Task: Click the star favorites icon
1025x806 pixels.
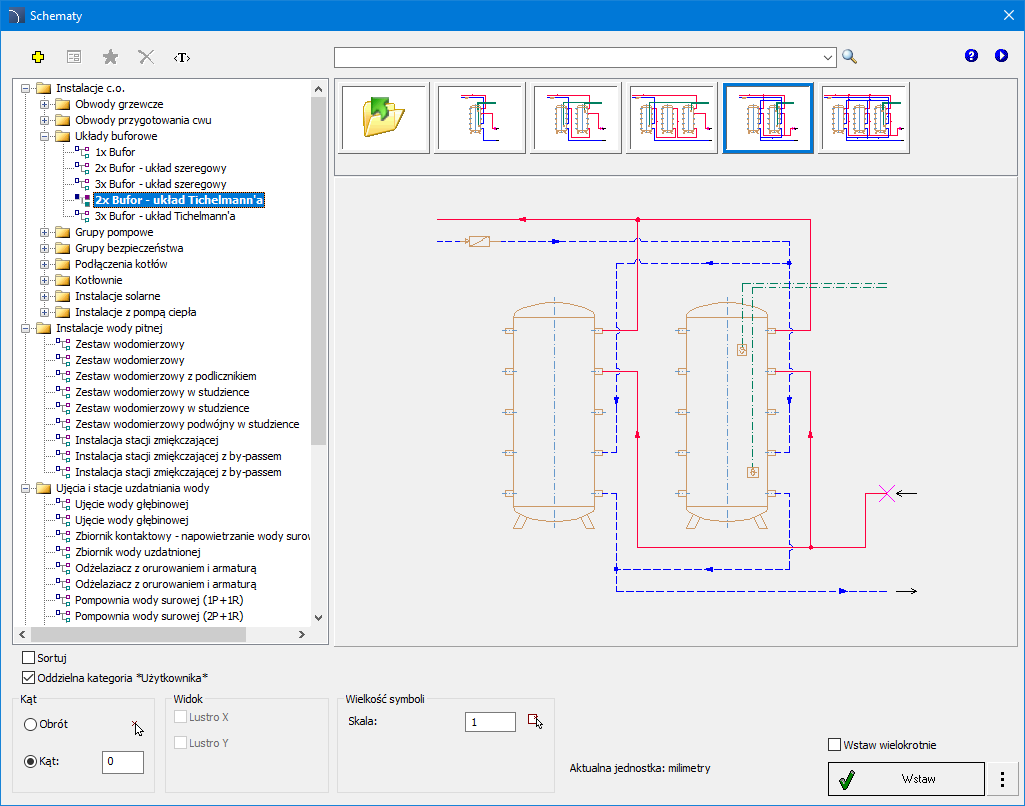Action: (110, 57)
